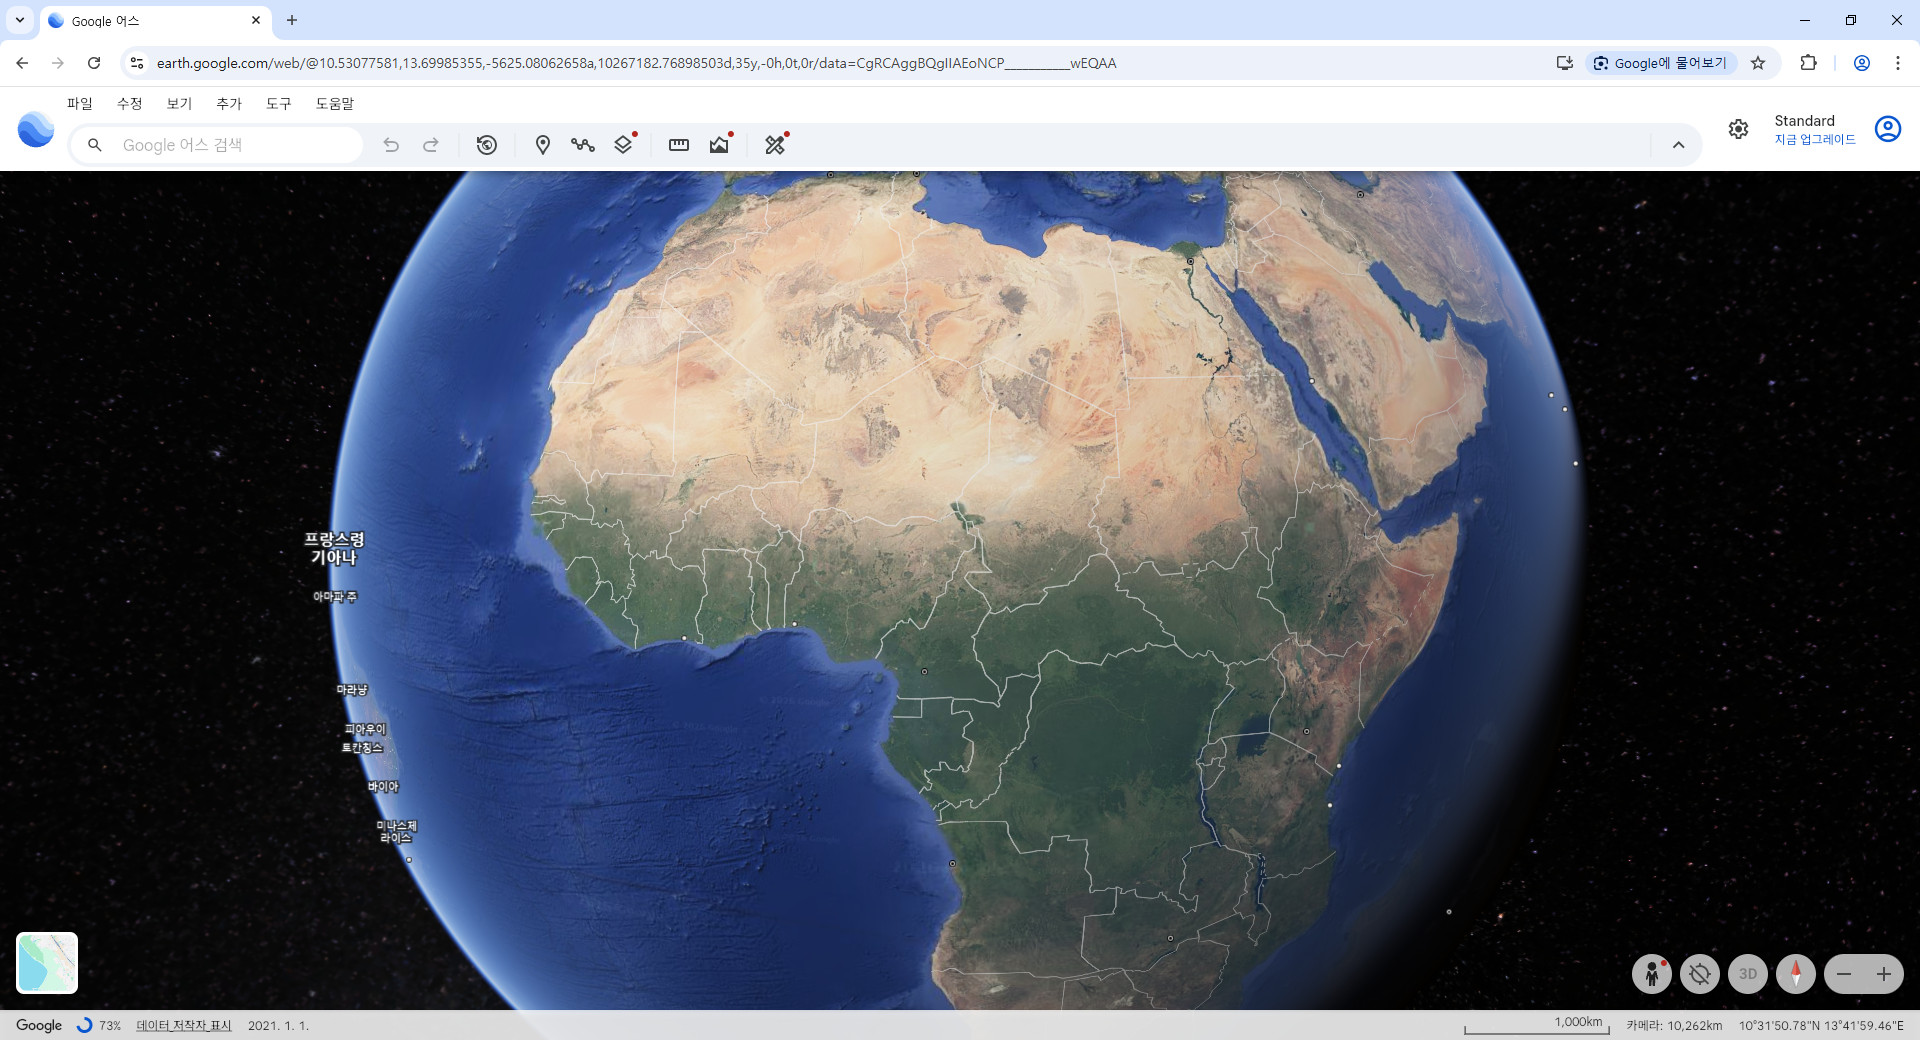Screen dimensions: 1920x1040
Task: Click the 프랑스령 기아나 map label
Action: click(x=334, y=548)
